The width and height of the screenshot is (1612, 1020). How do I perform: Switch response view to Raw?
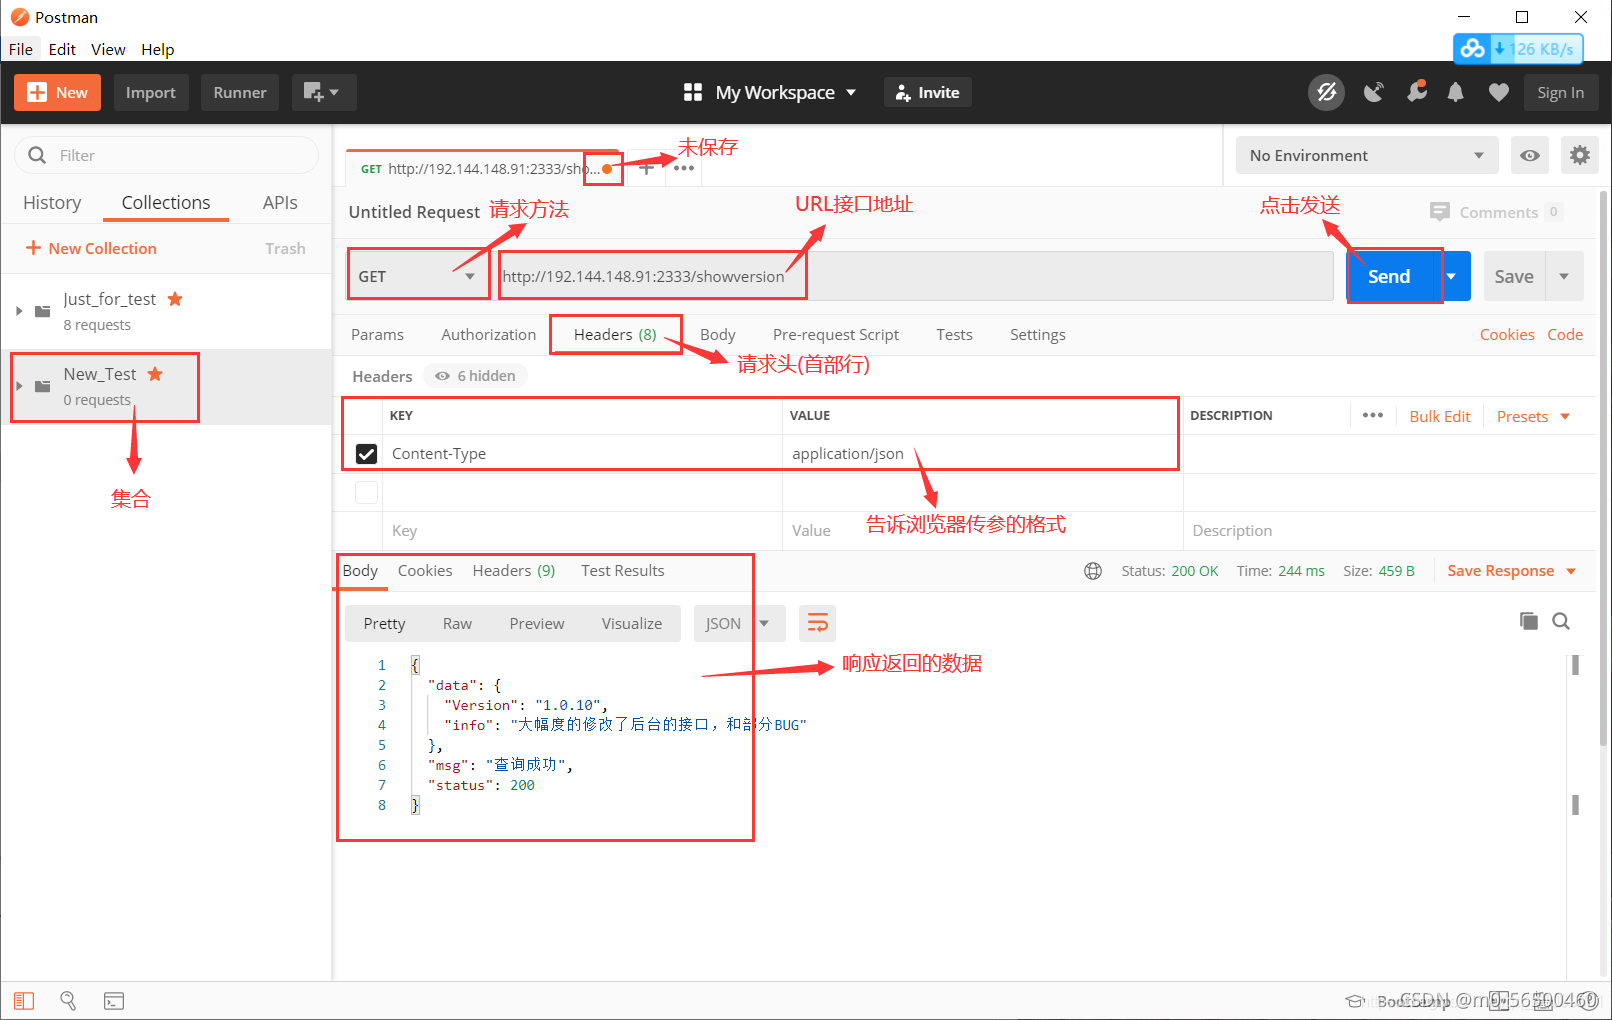(x=457, y=624)
